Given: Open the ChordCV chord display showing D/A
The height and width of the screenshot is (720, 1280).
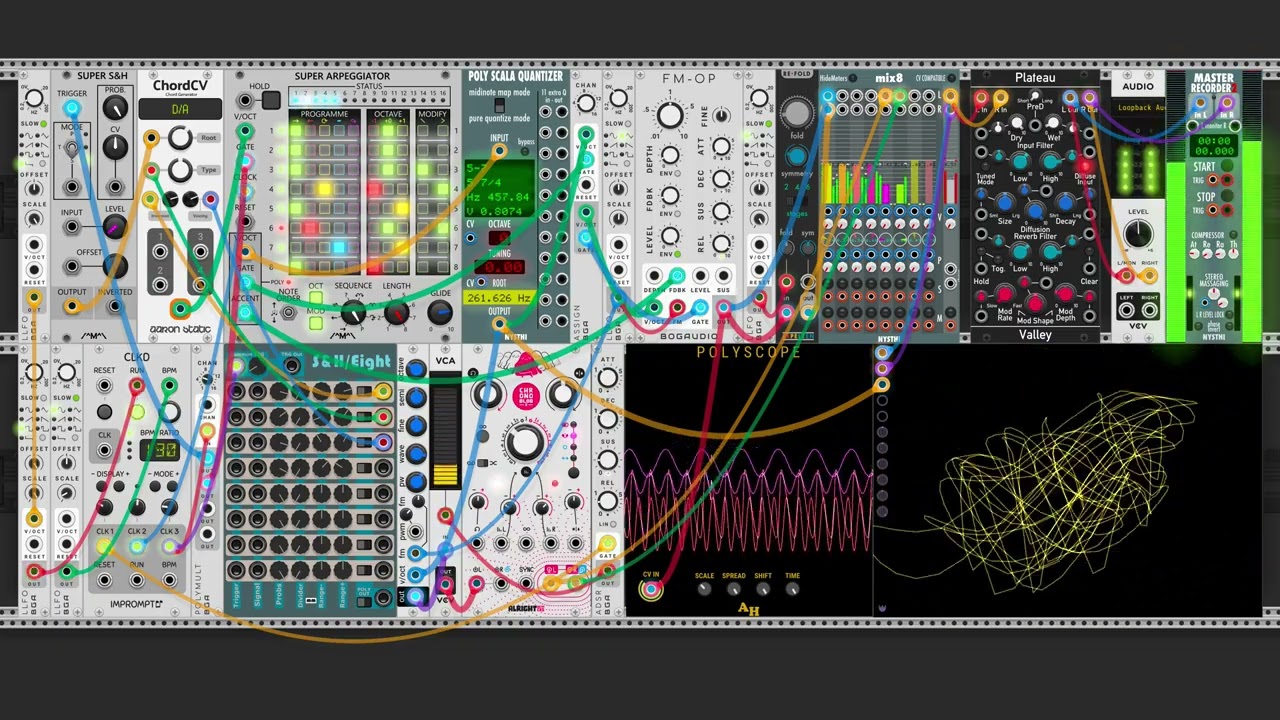Looking at the screenshot, I should 180,109.
